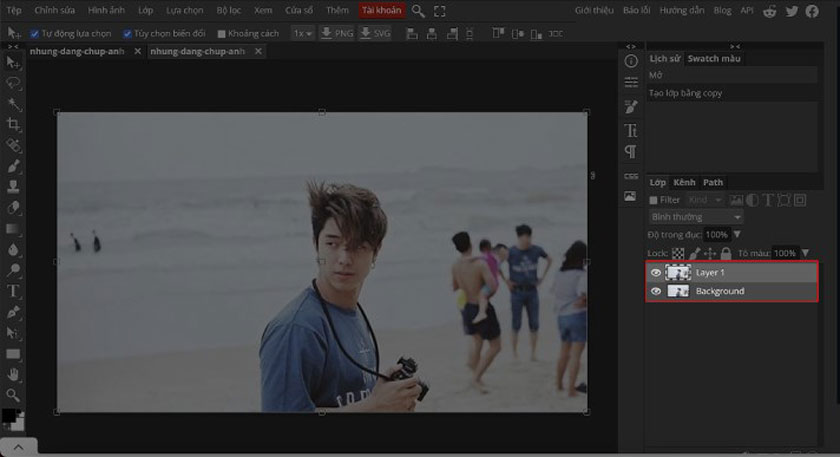Open the Báo lỗi link
Screen dimensions: 840x457
click(x=636, y=10)
